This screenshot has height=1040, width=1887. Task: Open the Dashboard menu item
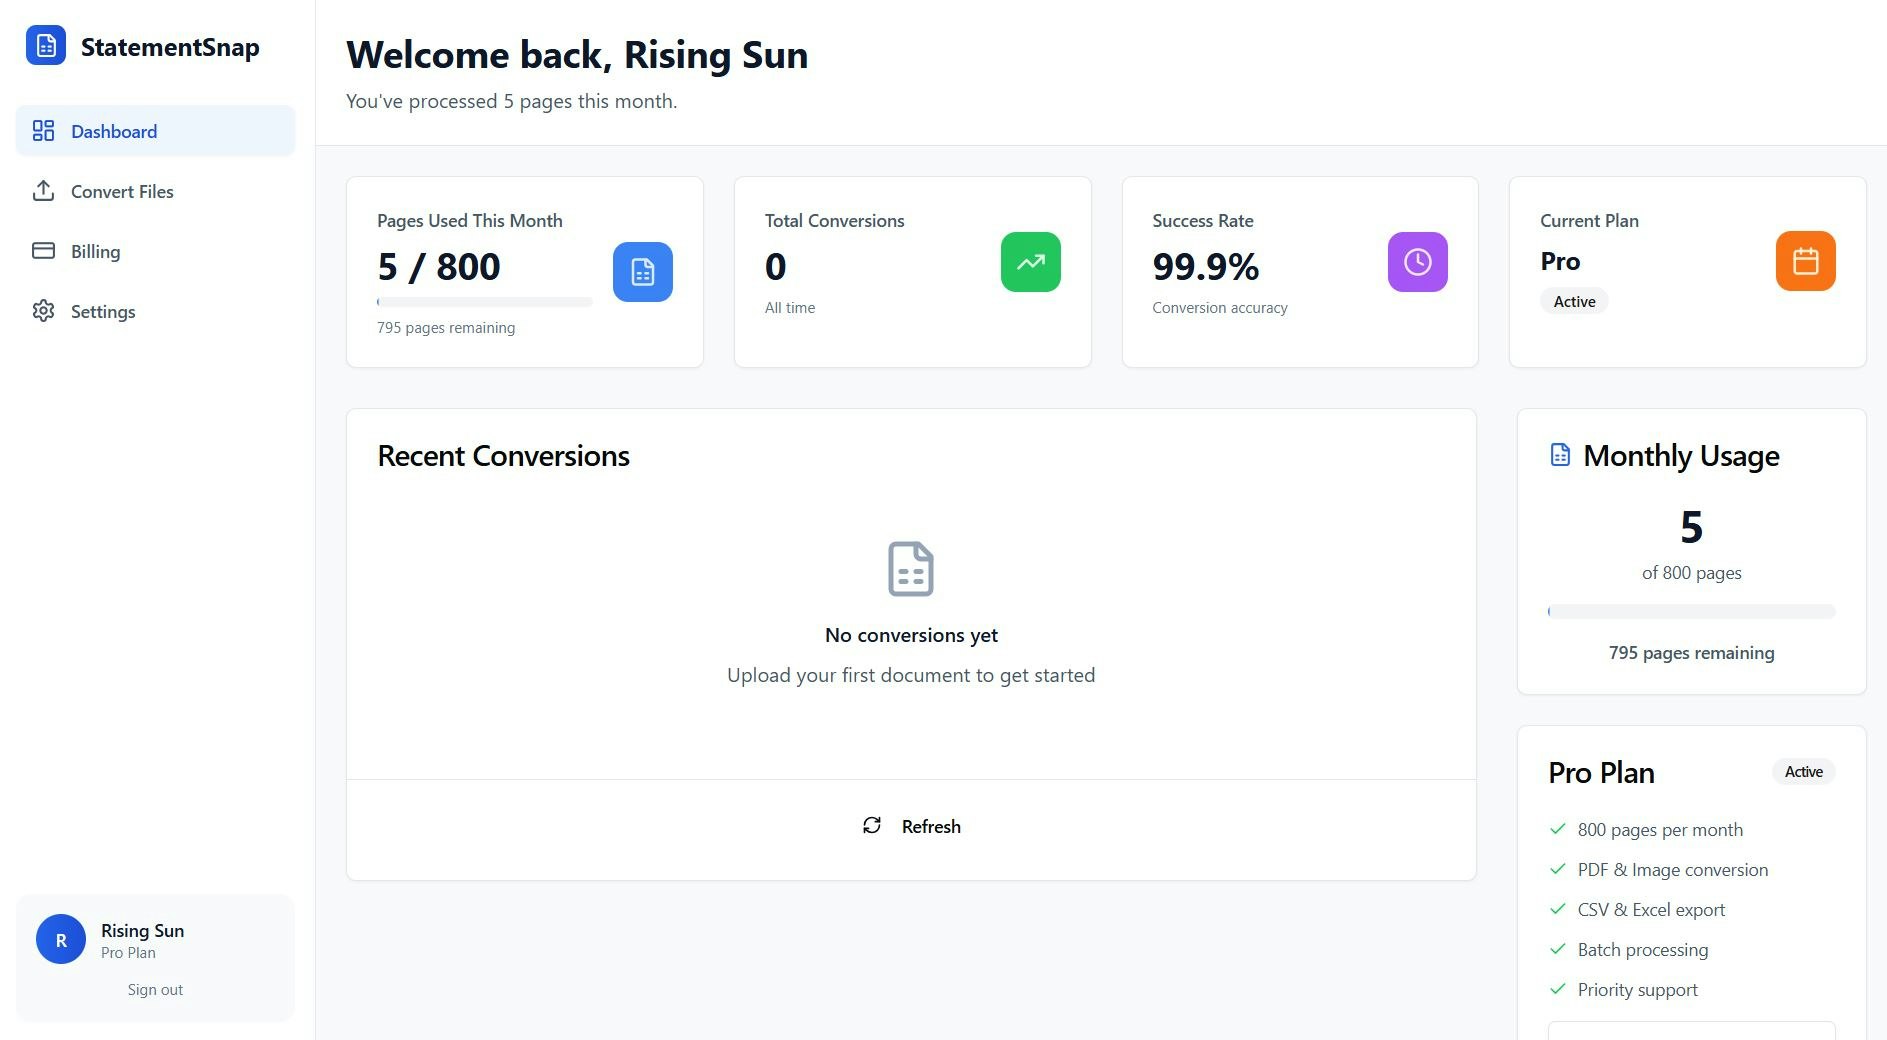[x=155, y=131]
